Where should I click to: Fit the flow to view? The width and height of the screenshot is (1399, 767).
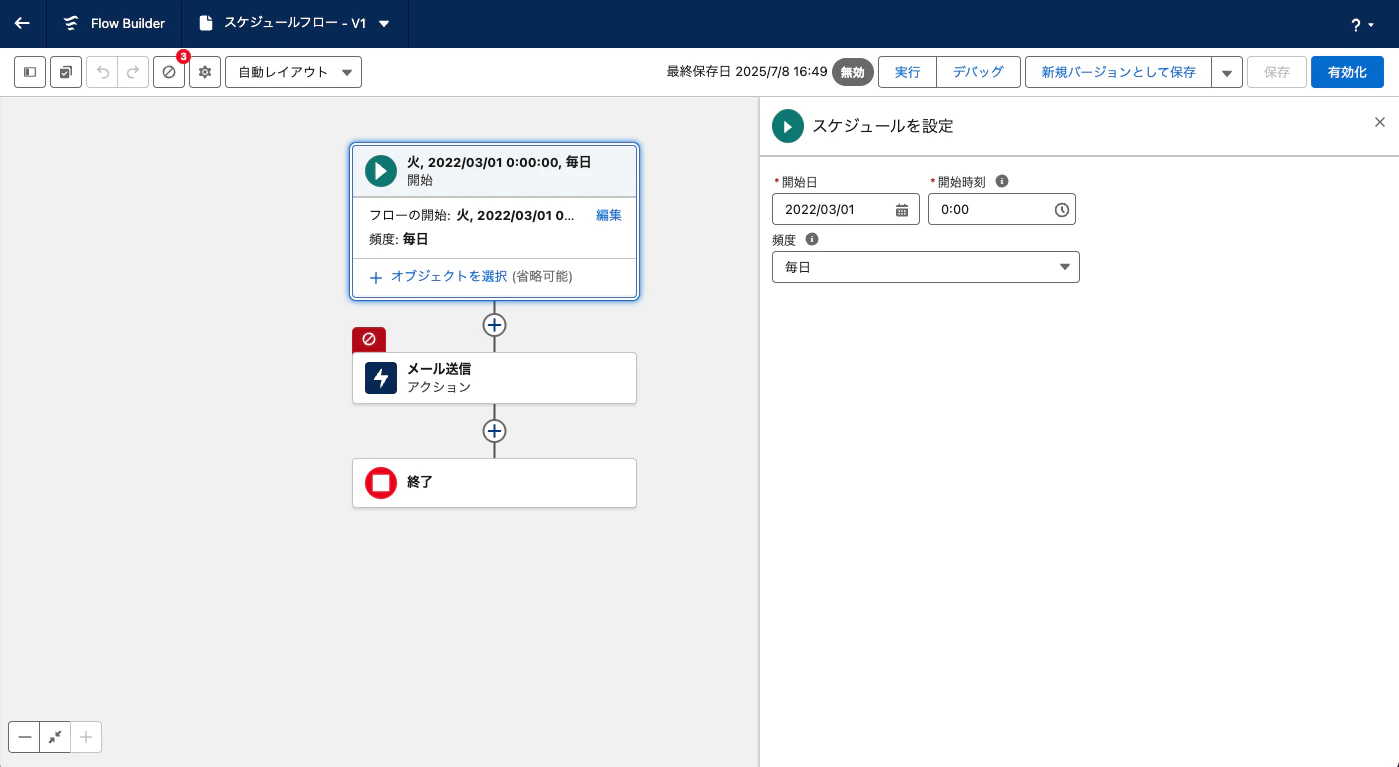click(55, 737)
